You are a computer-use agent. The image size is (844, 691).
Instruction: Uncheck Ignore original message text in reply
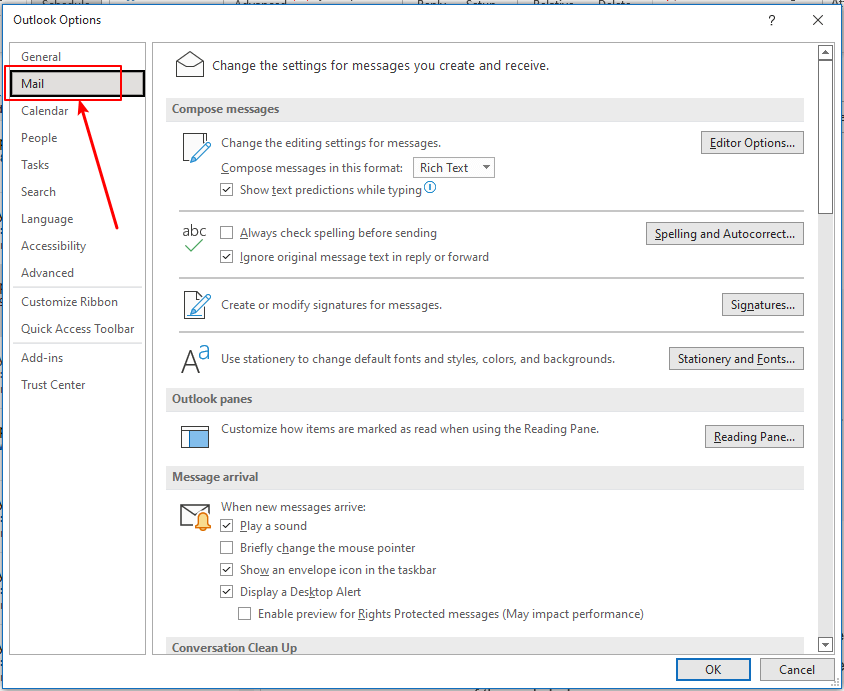(x=227, y=257)
